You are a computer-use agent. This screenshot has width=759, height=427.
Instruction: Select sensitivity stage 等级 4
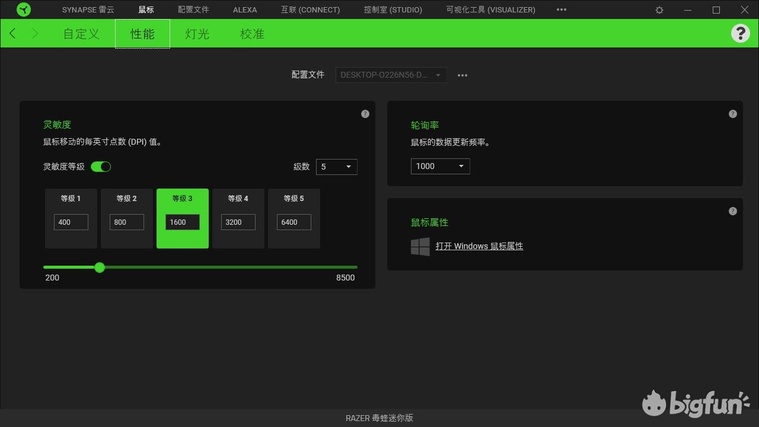tap(238, 218)
